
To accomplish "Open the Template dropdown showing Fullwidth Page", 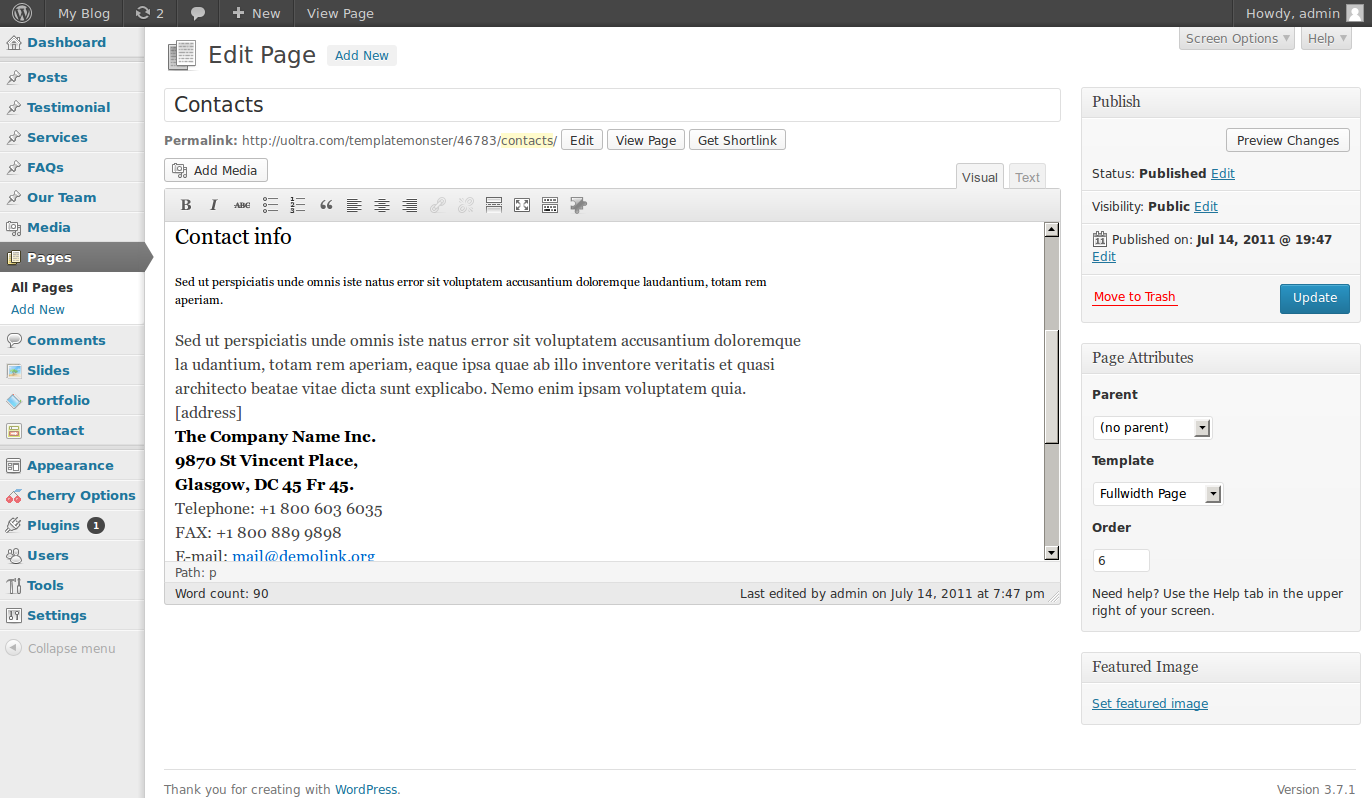I will 1158,494.
